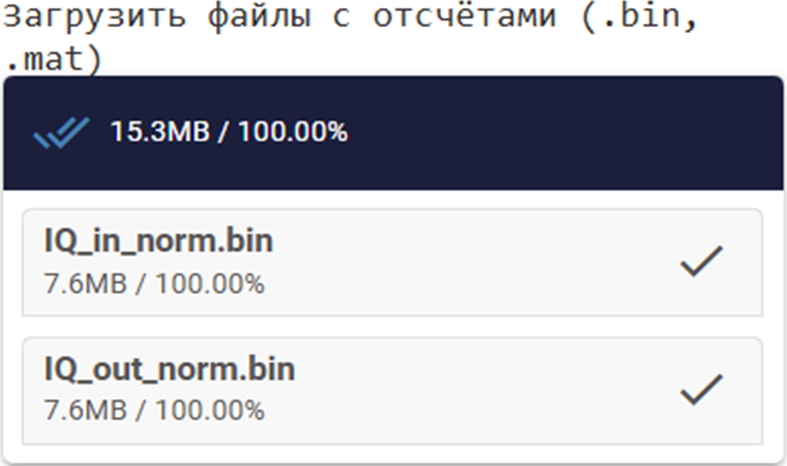The image size is (787, 466).
Task: Click the 15.3MB size in the header
Action: pyautogui.click(x=160, y=132)
